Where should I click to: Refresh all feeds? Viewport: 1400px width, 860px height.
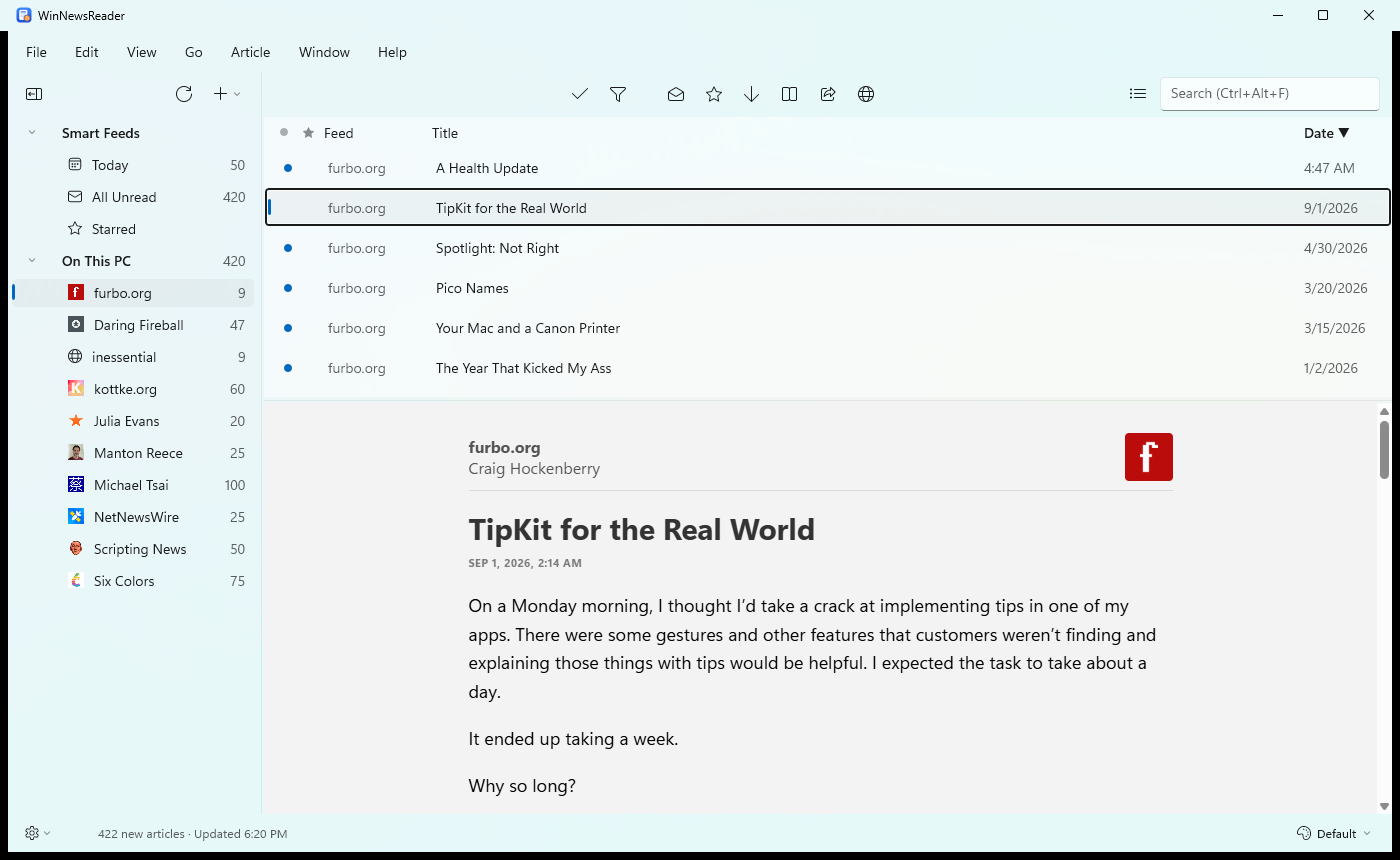pyautogui.click(x=184, y=94)
